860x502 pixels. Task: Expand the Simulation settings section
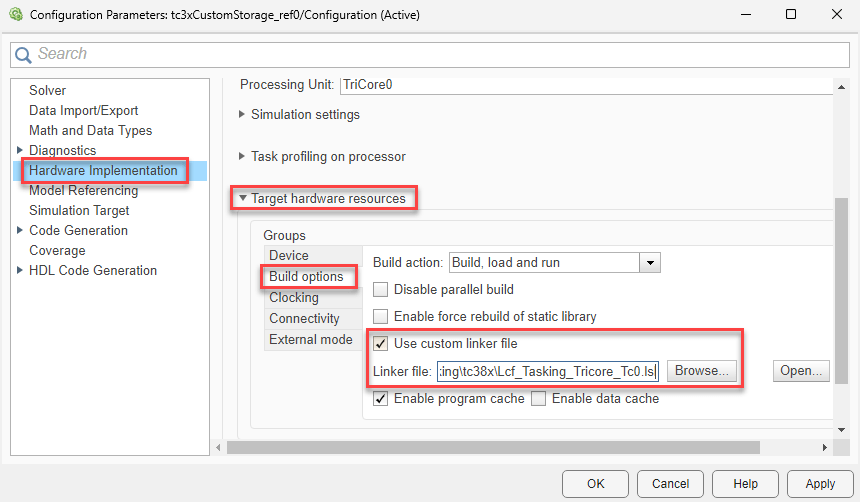[x=242, y=115]
